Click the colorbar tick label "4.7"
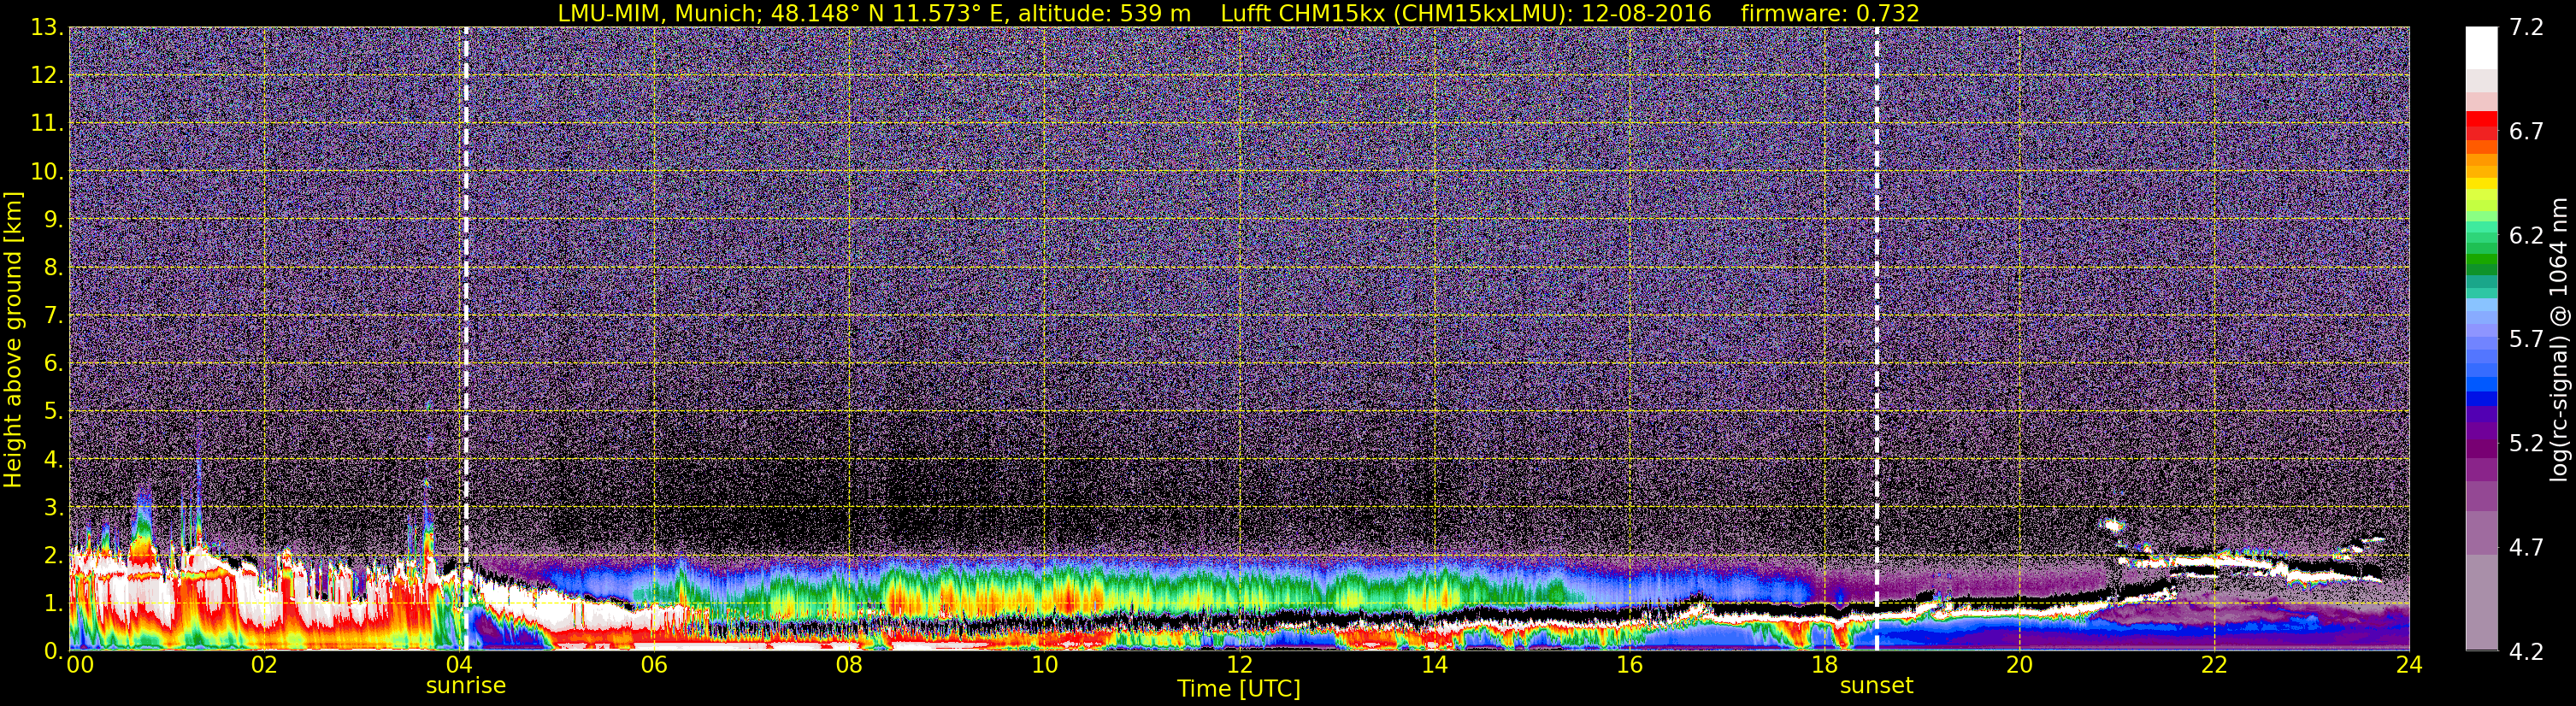The height and width of the screenshot is (706, 2576). point(2526,548)
